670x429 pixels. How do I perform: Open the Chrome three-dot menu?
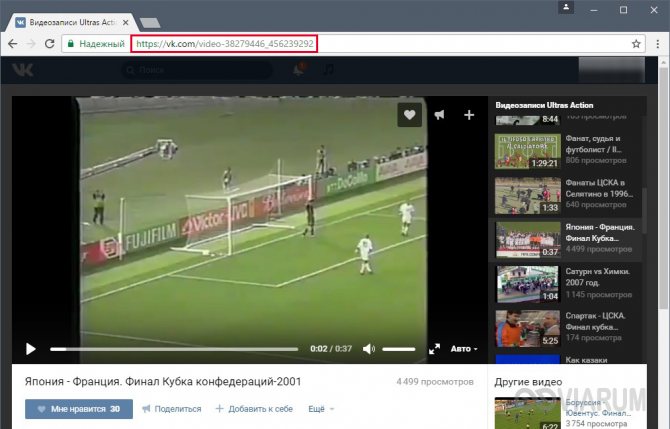click(x=658, y=44)
